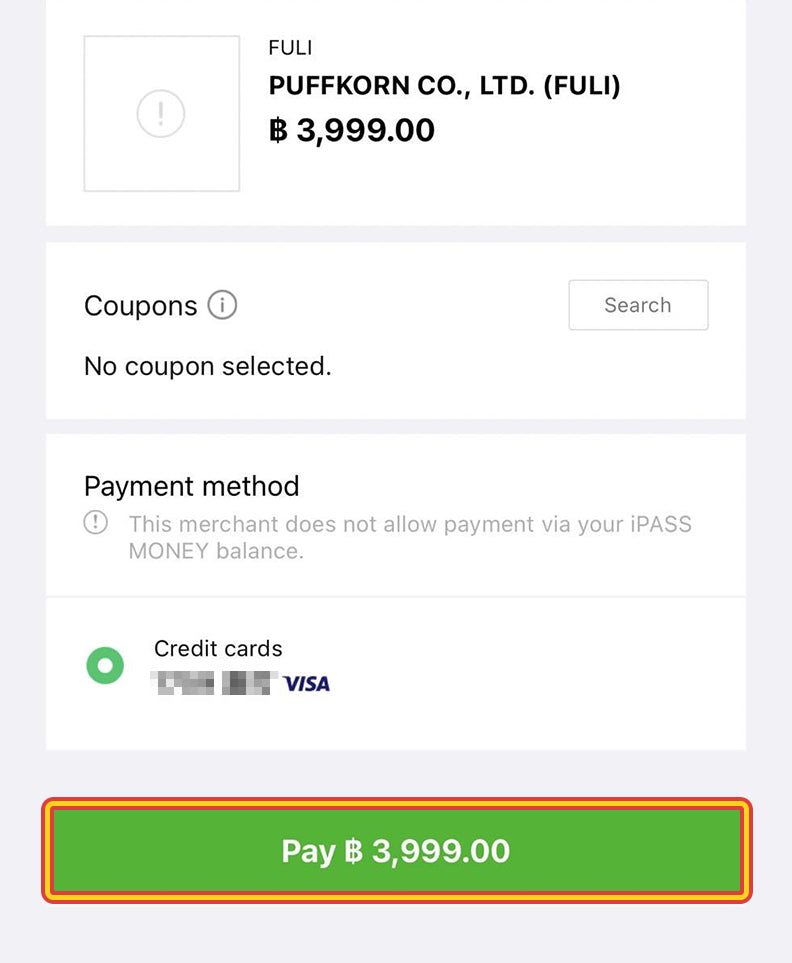
Task: Choose the Credit cards label
Action: (x=218, y=649)
